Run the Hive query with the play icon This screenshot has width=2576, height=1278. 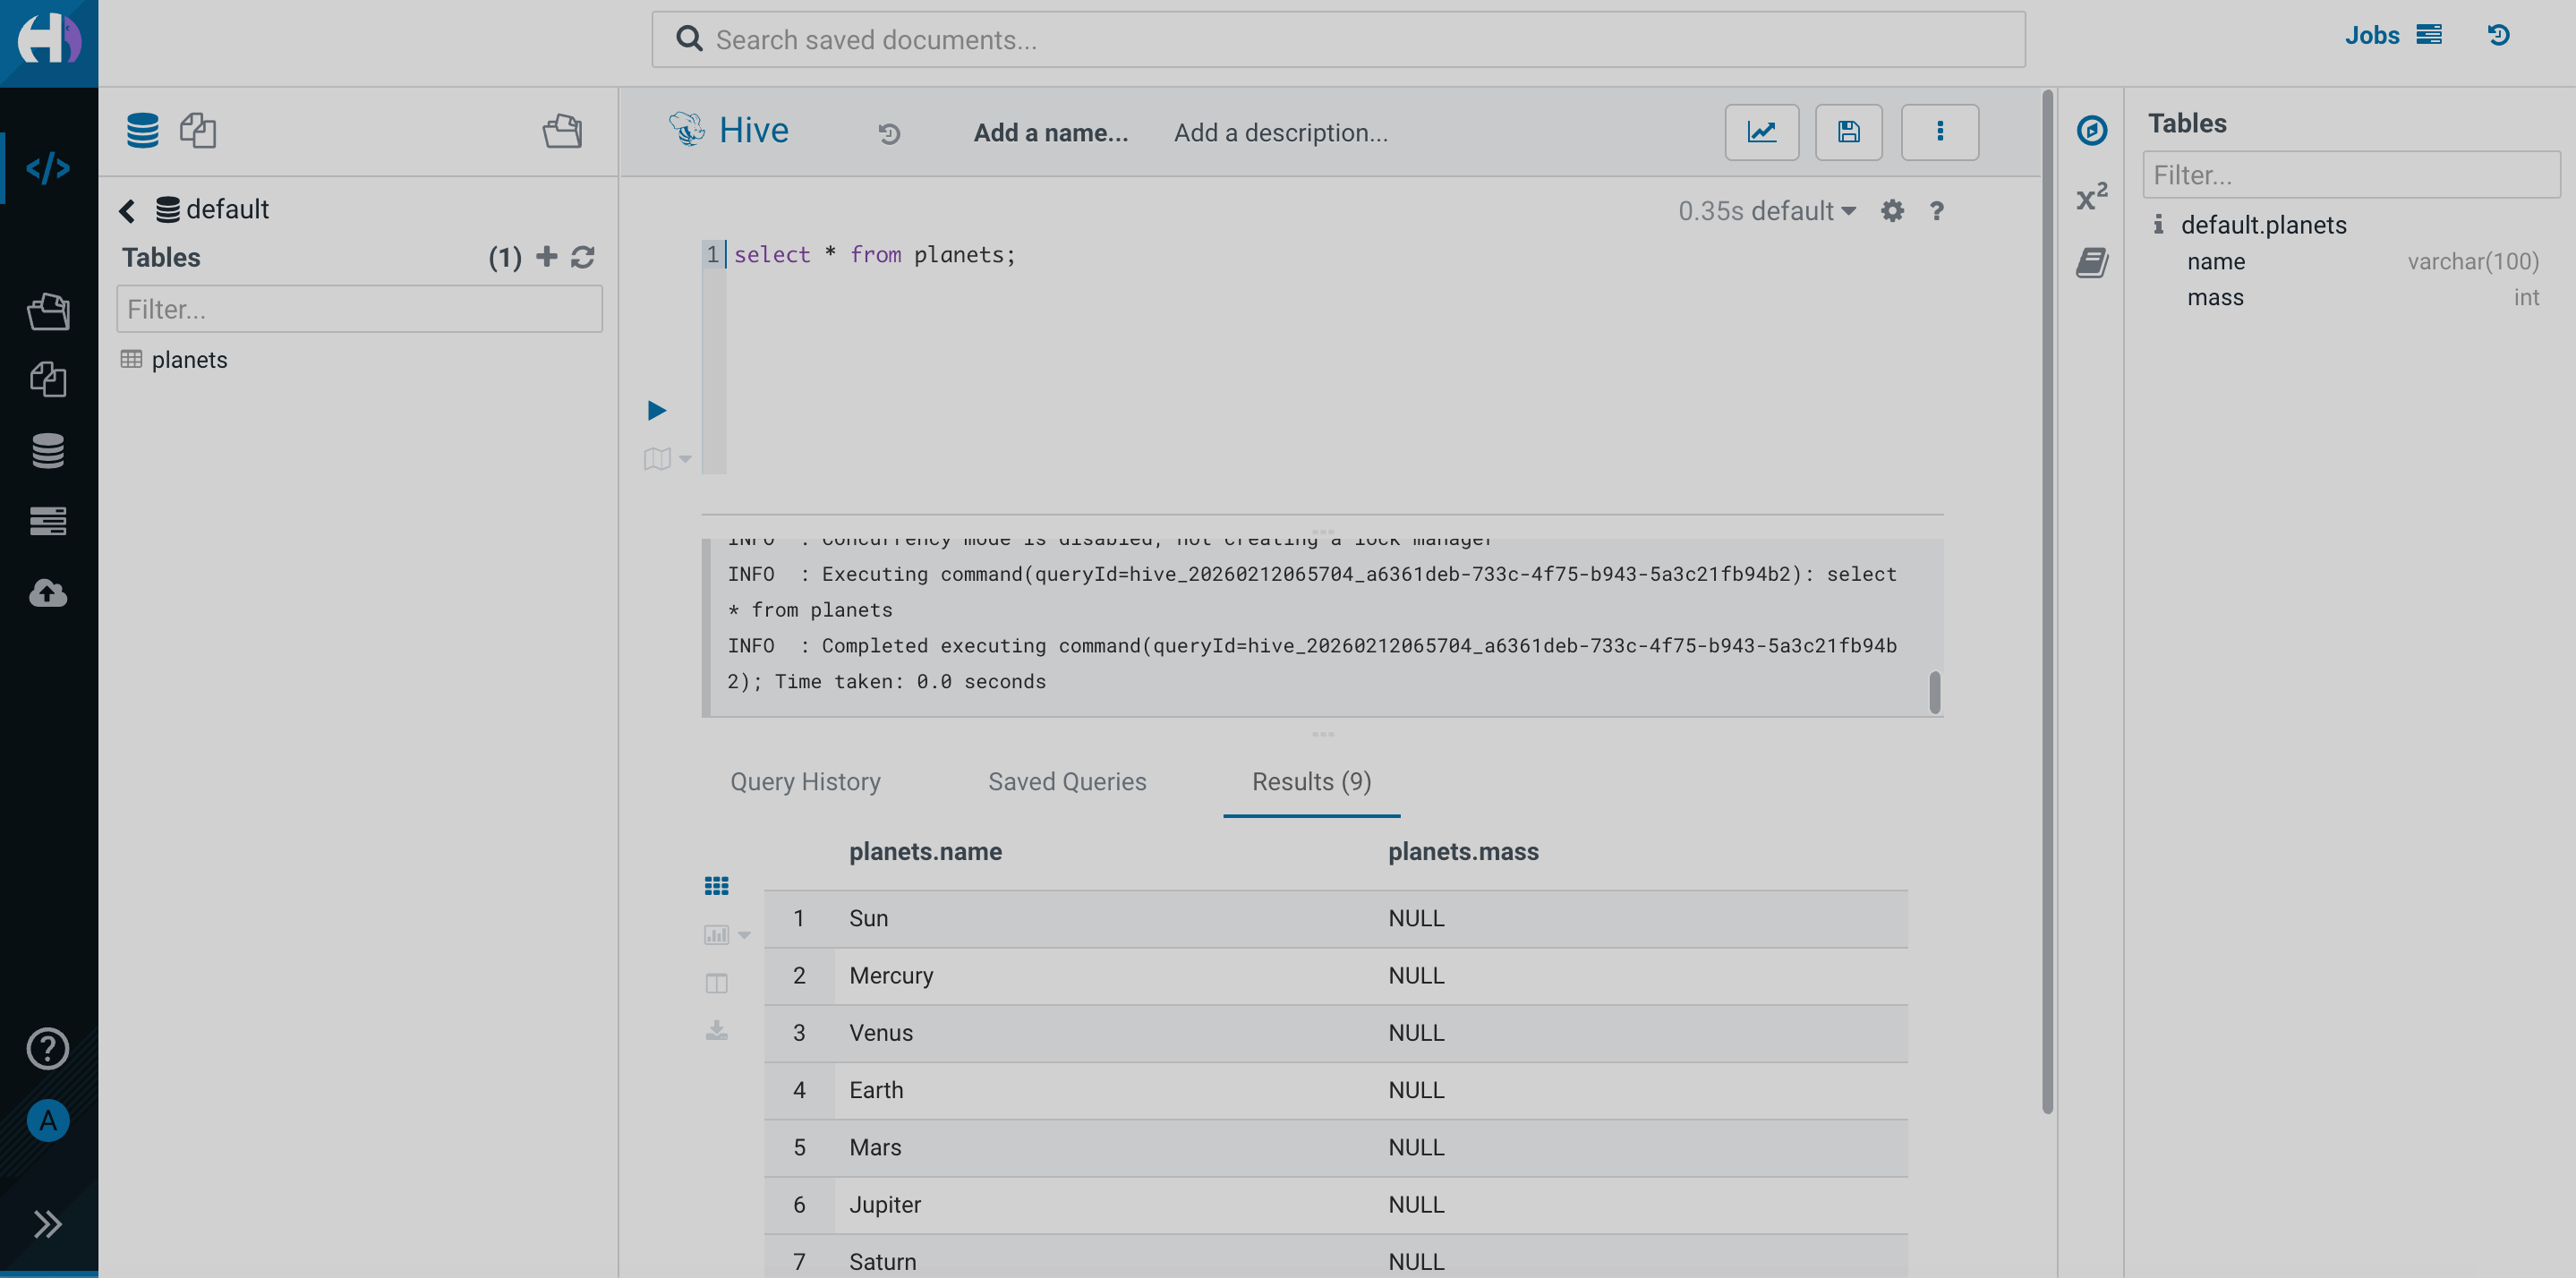pyautogui.click(x=656, y=409)
